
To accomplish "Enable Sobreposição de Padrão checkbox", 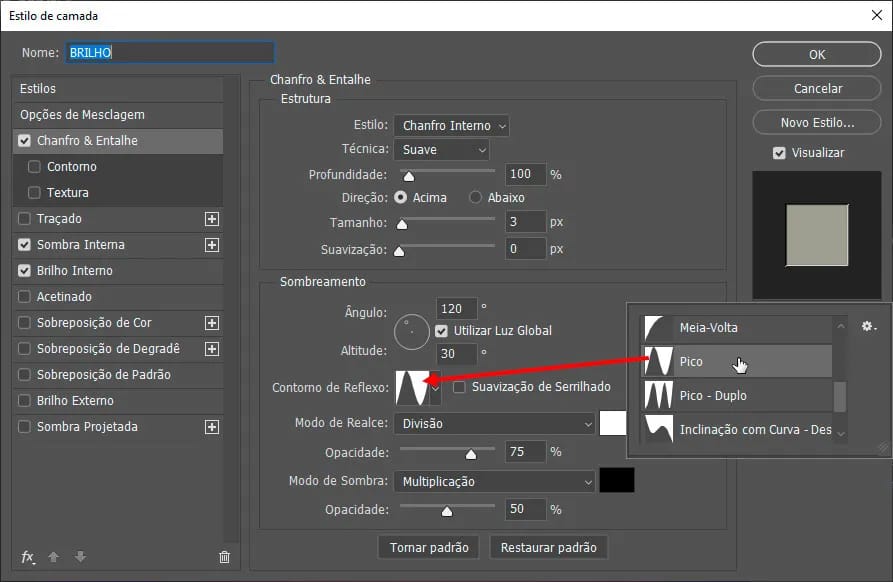I will click(24, 375).
